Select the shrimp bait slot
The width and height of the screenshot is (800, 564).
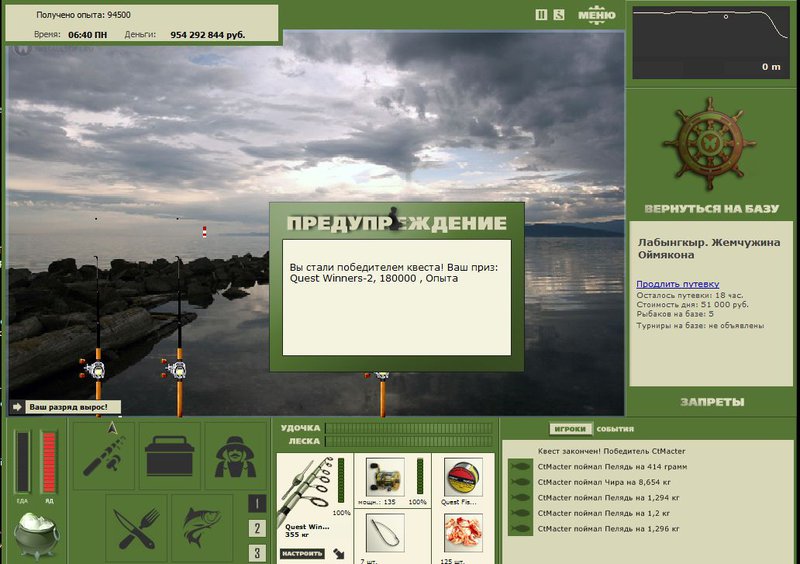coord(463,533)
